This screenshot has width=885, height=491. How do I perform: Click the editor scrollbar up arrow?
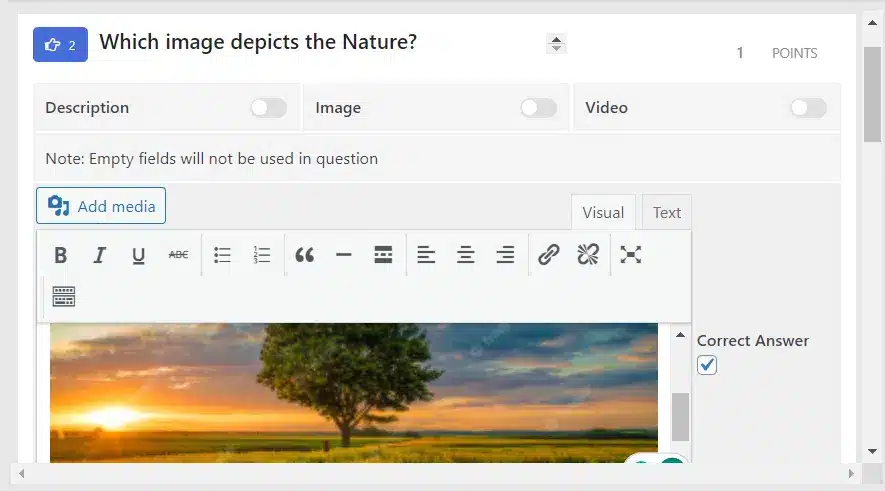[x=681, y=335]
